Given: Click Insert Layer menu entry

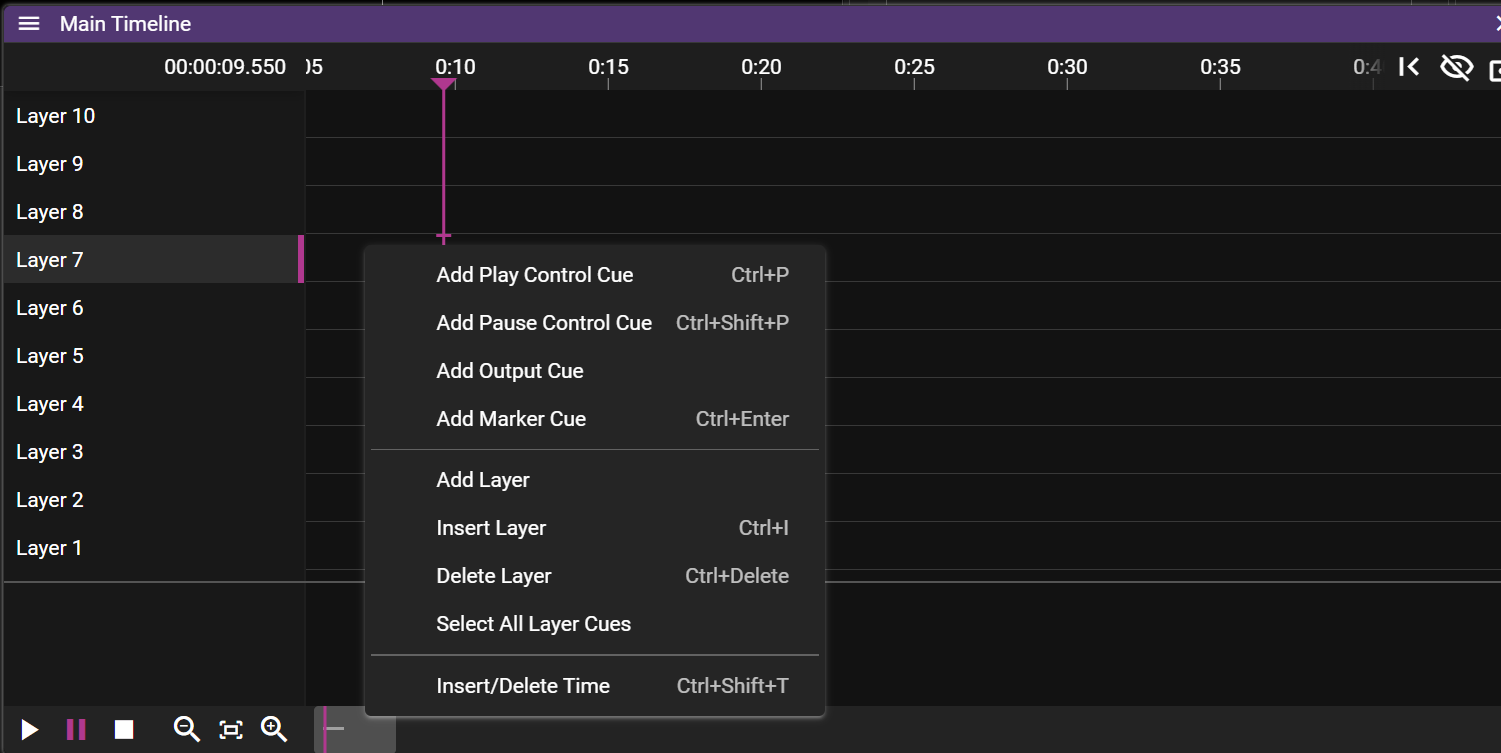Looking at the screenshot, I should tap(491, 528).
